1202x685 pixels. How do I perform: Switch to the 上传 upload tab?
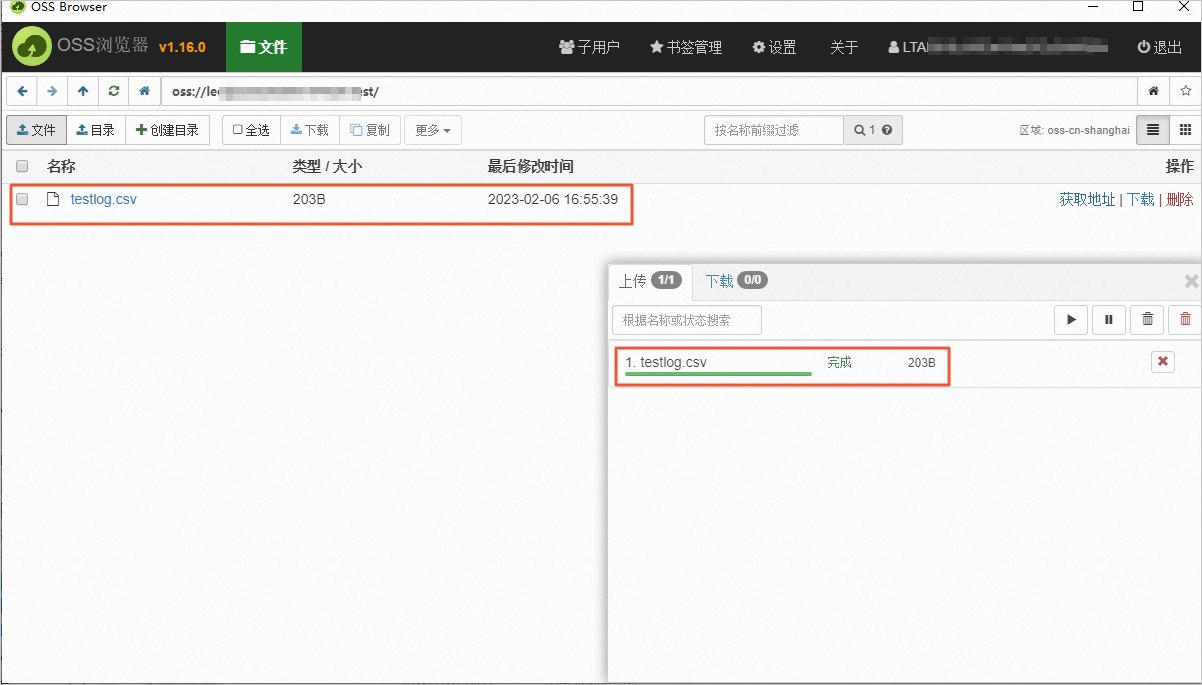pyautogui.click(x=650, y=281)
